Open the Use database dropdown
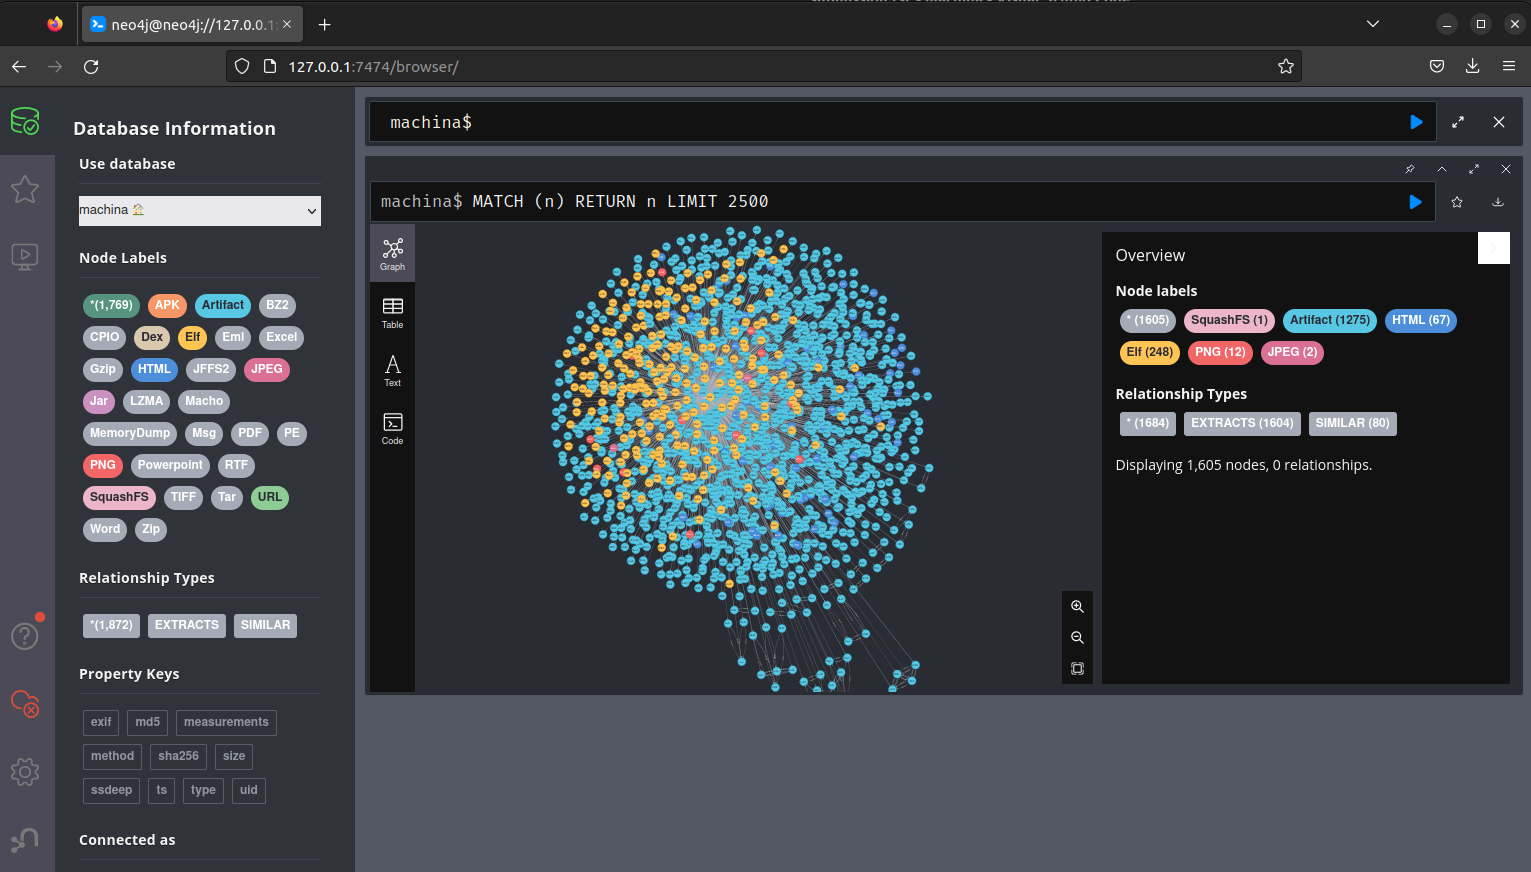The image size is (1531, 872). (x=200, y=210)
